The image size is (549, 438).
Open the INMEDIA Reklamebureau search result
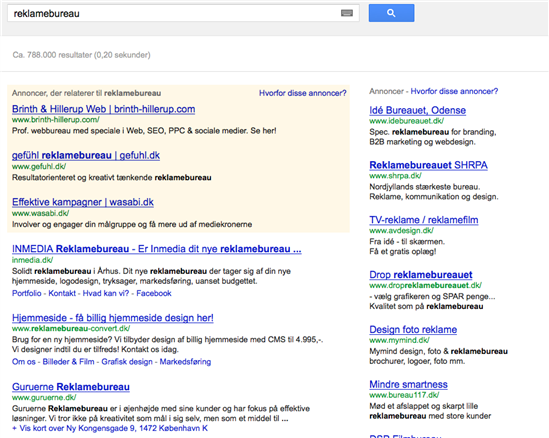point(157,249)
